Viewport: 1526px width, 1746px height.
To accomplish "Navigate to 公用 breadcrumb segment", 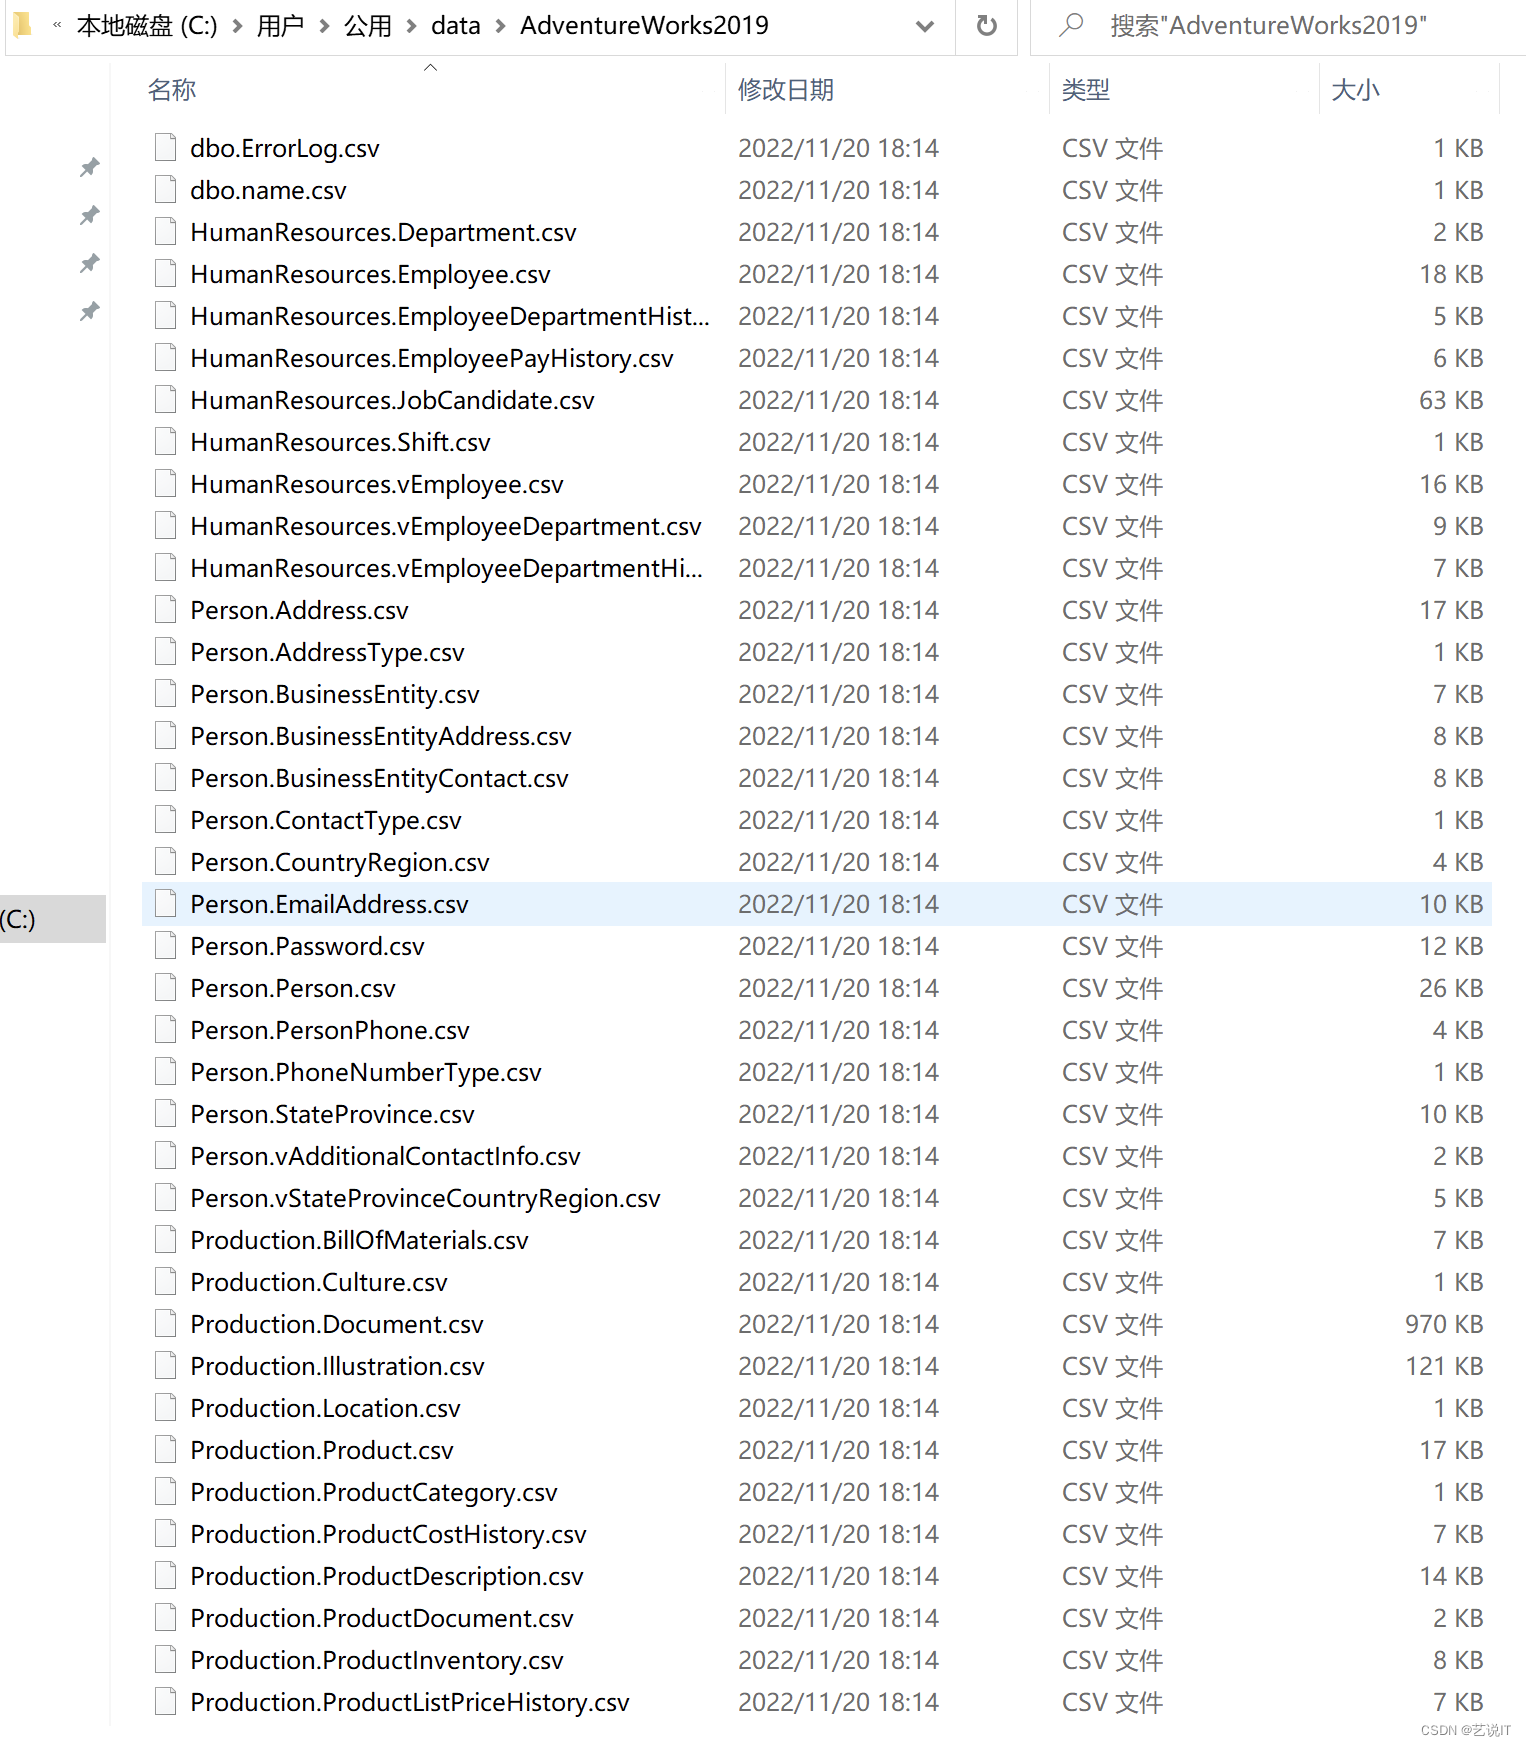I will tap(367, 26).
